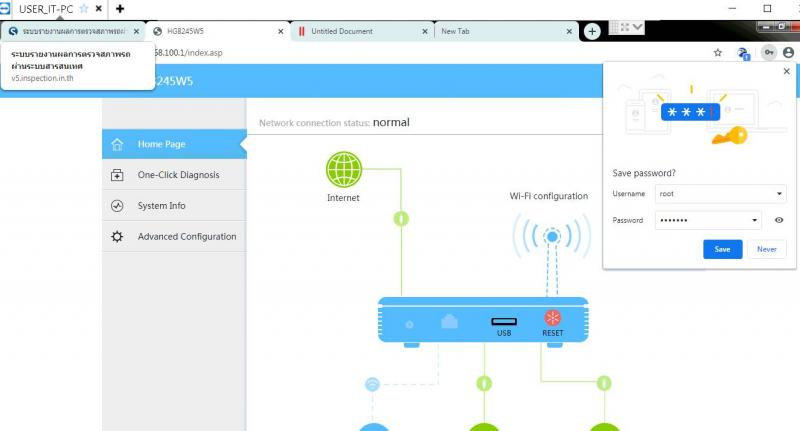Click the 'Internet' label under the globe
The height and width of the screenshot is (431, 800).
tap(343, 198)
